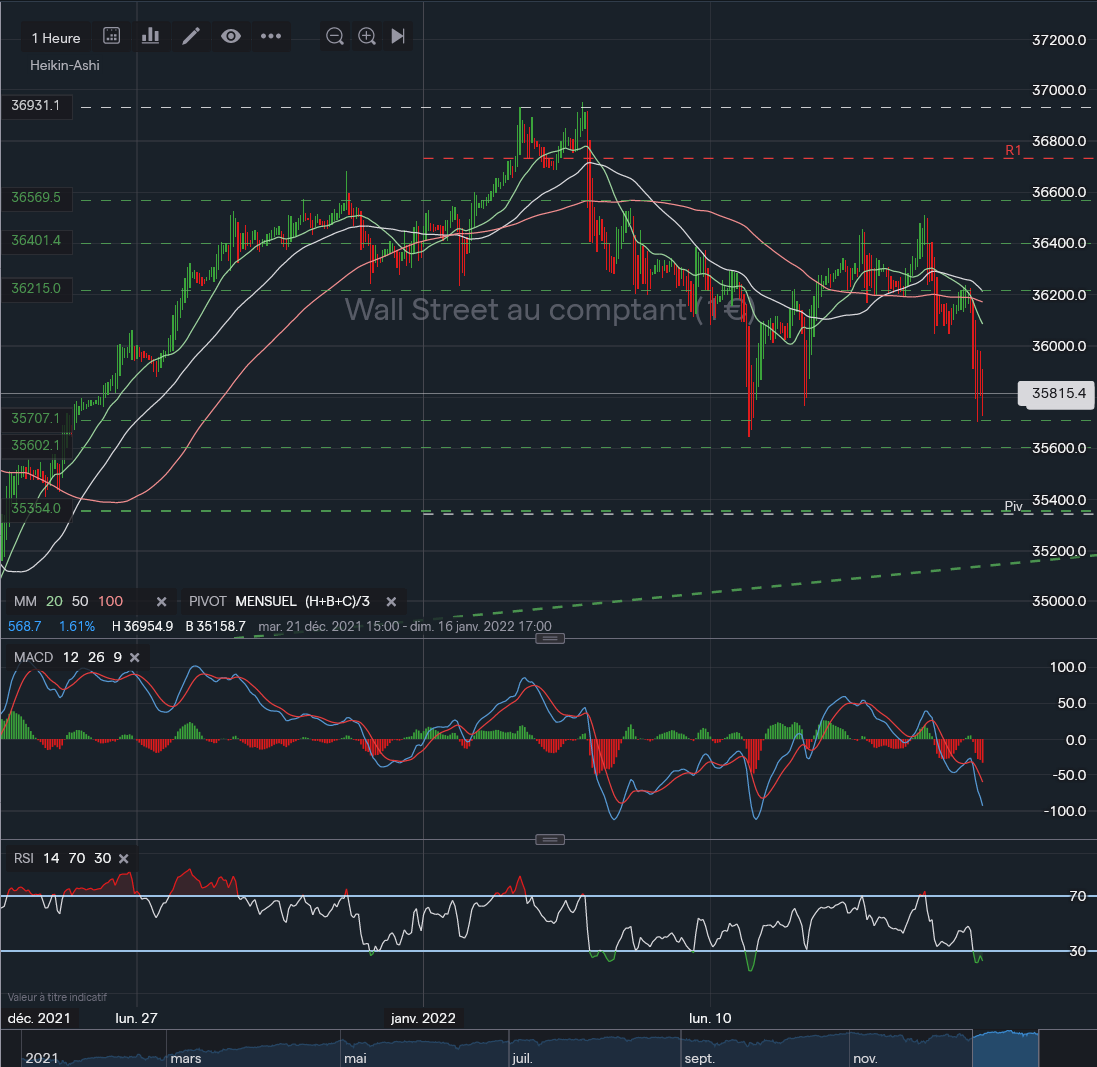Open PIVOT MENSUEL settings
The image size is (1097, 1067).
pos(278,602)
